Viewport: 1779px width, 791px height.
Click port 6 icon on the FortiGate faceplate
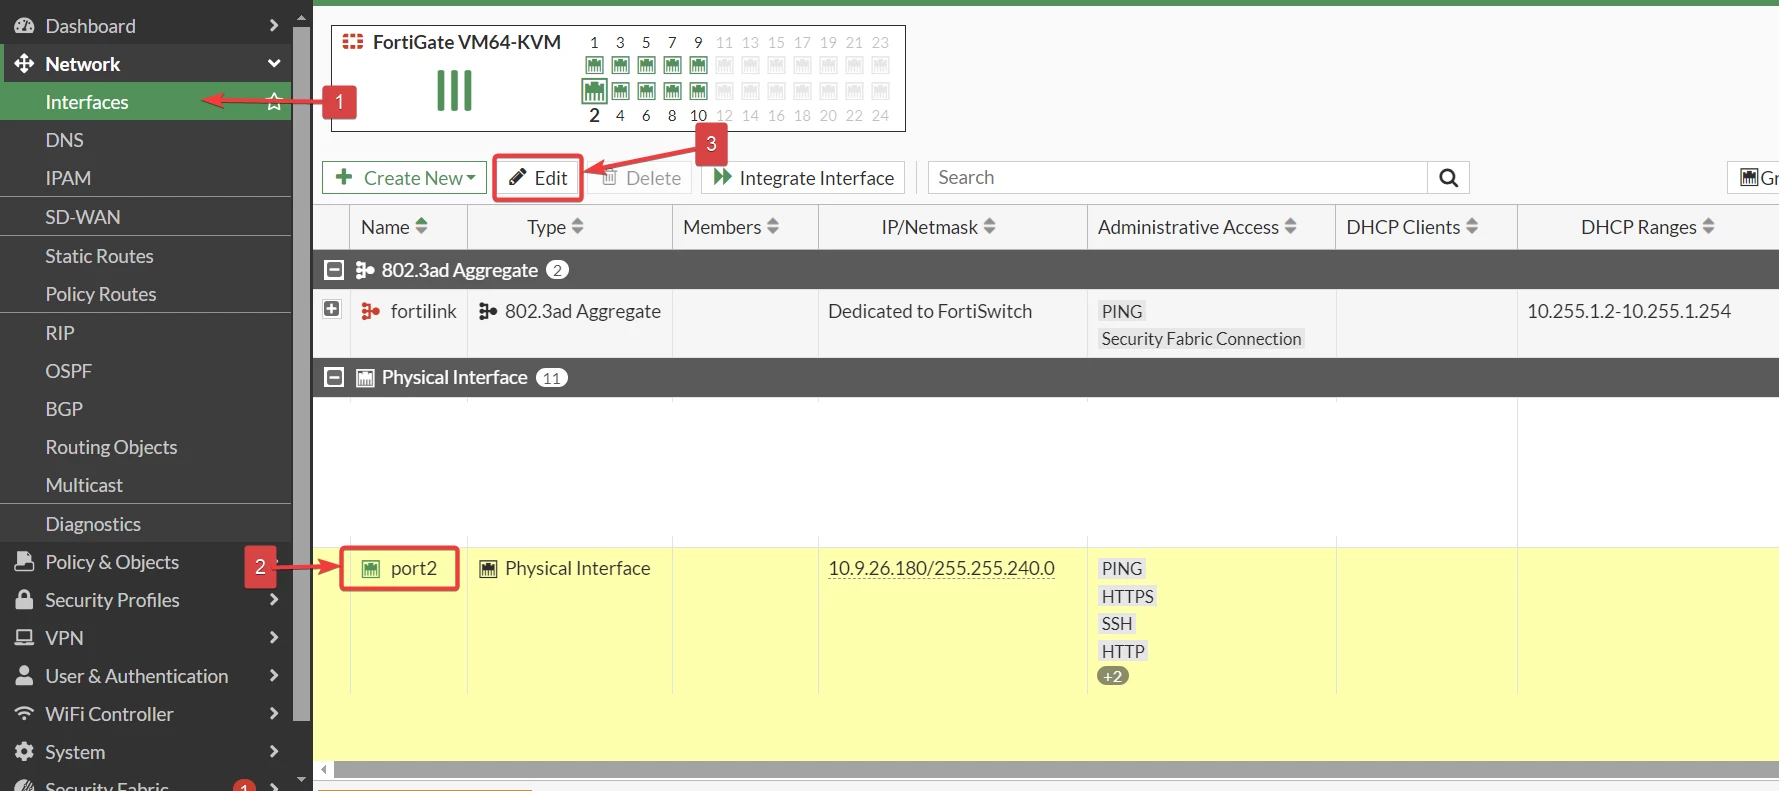[646, 91]
